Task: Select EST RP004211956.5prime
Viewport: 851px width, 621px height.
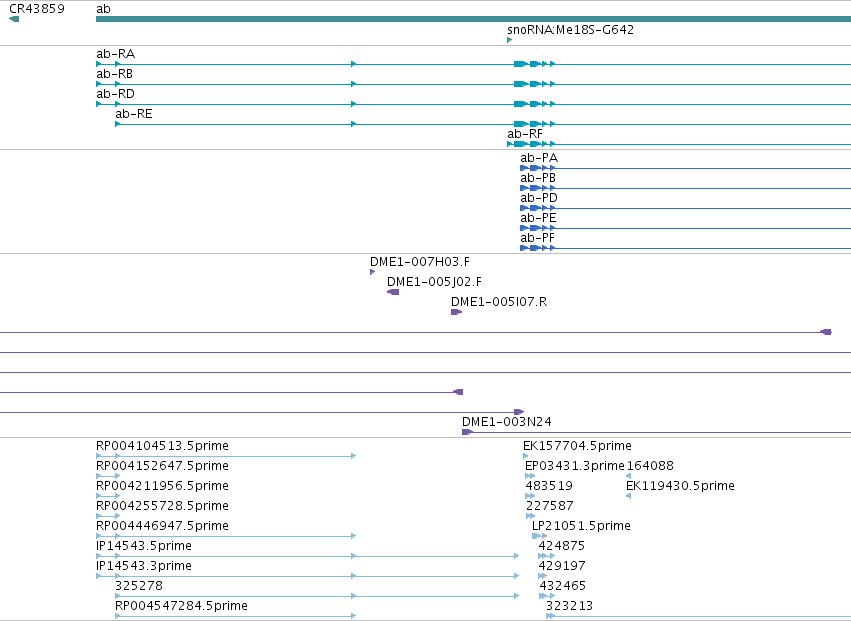Action: 162,486
